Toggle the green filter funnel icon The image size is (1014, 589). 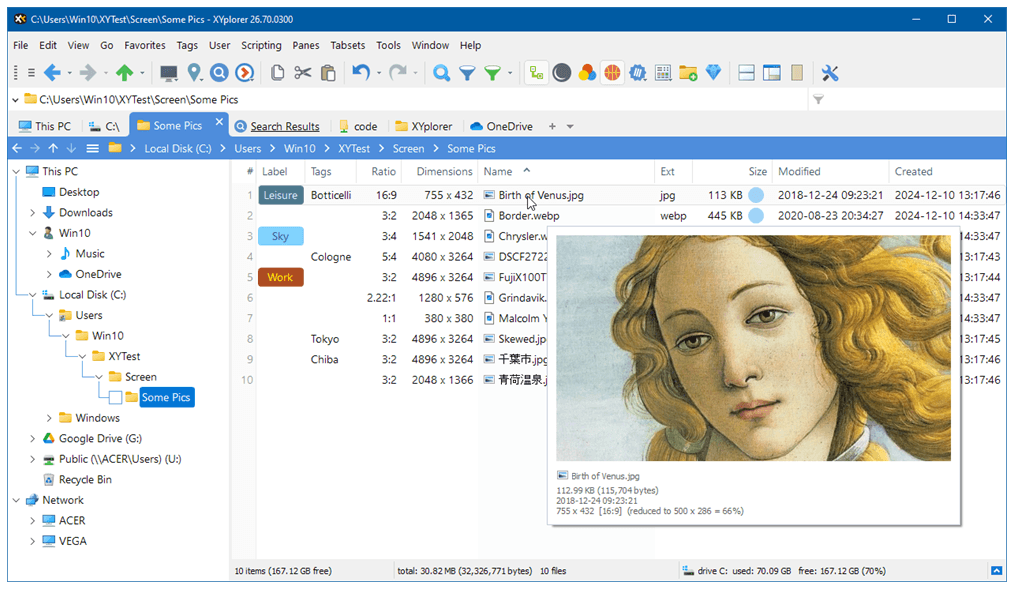[490, 72]
